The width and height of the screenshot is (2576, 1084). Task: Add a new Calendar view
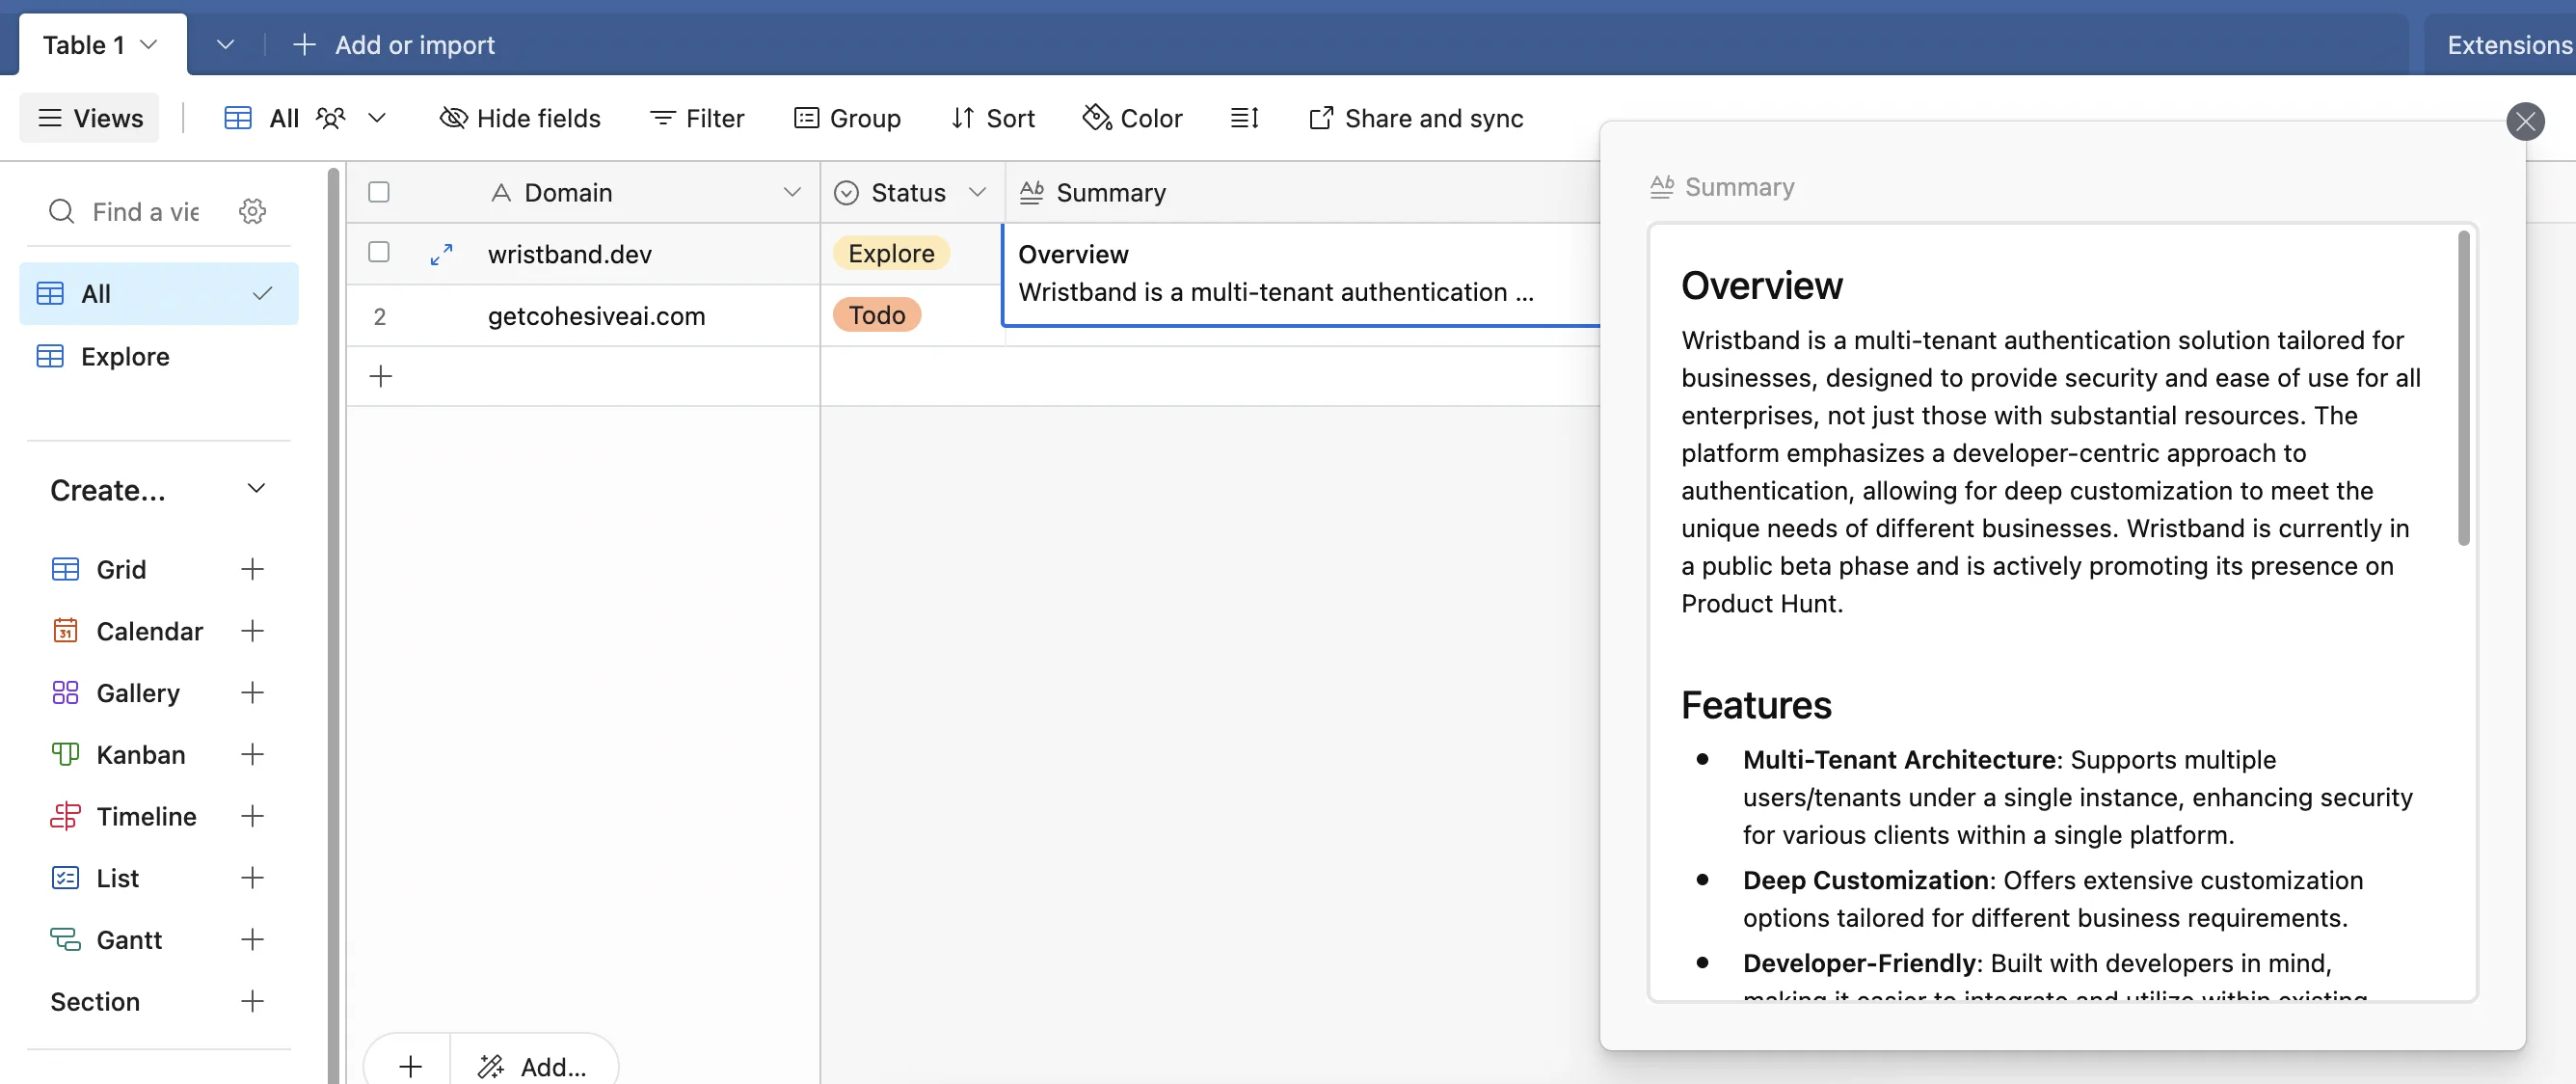(252, 631)
